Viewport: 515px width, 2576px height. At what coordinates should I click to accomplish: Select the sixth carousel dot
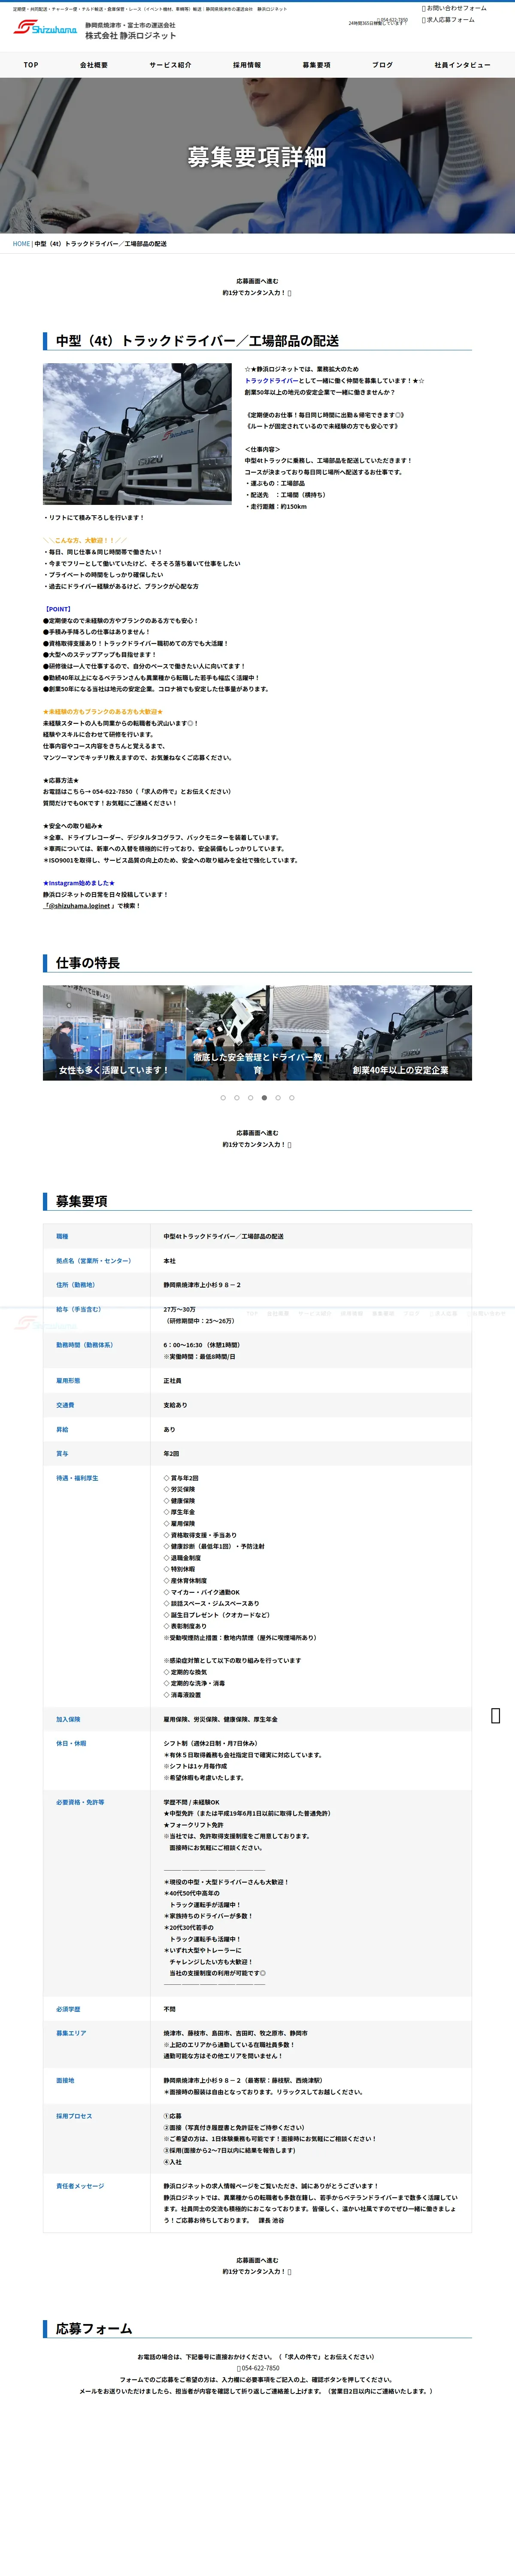coord(292,1098)
